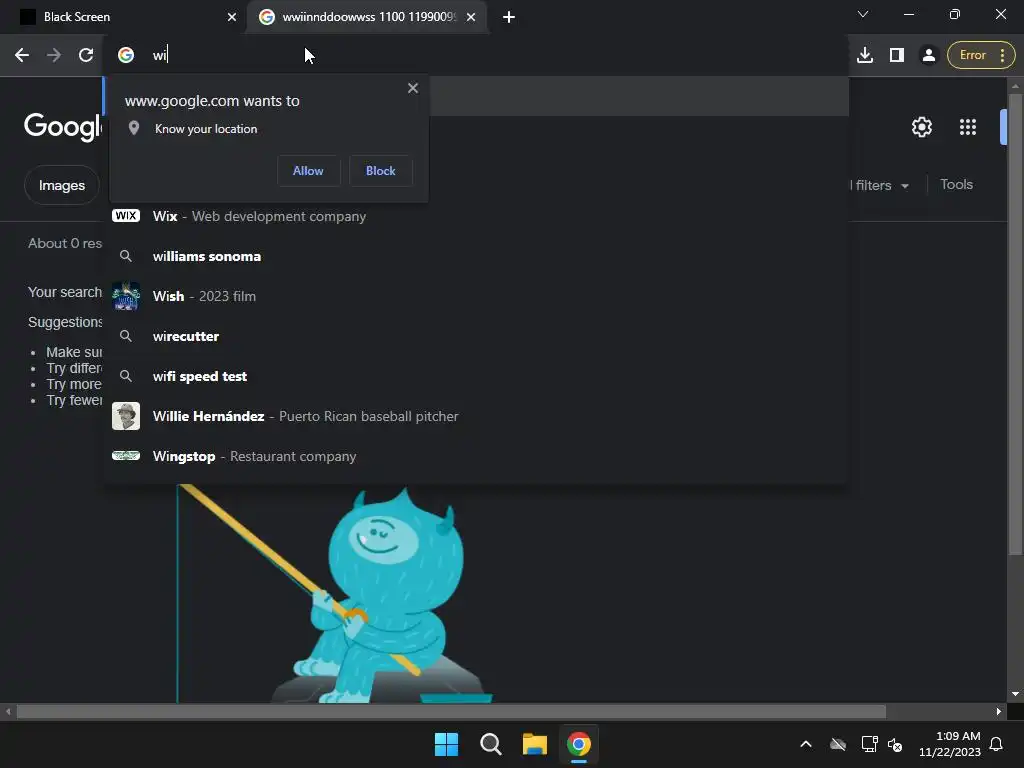This screenshot has width=1024, height=768.
Task: Click the horizontal scrollbar thumb
Action: [451, 711]
